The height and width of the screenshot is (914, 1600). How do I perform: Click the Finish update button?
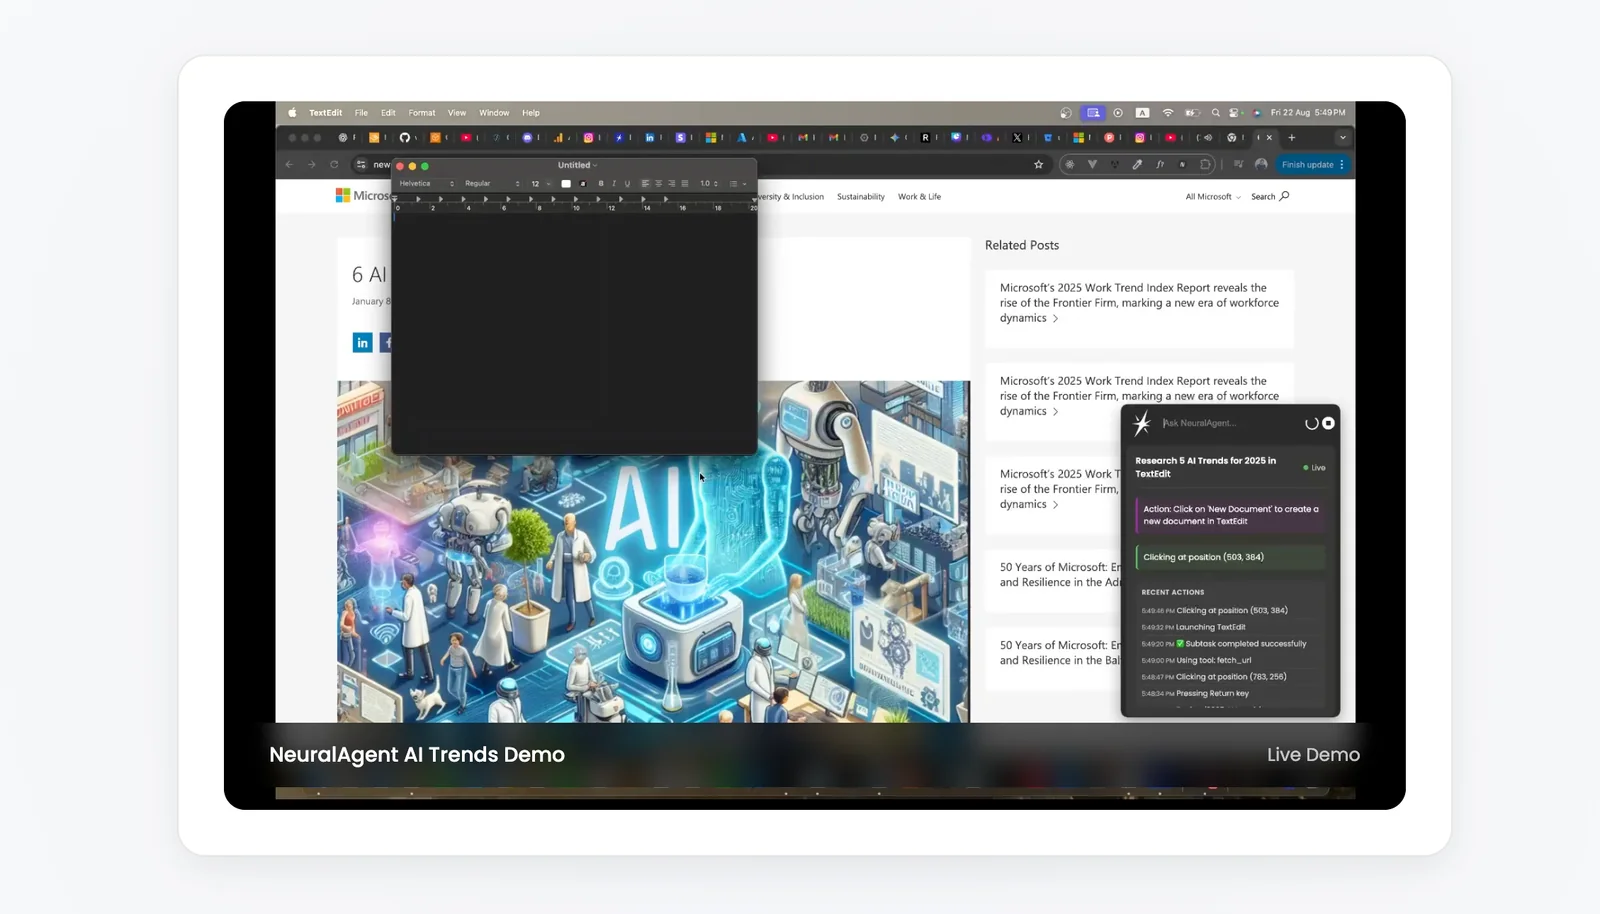(1307, 165)
